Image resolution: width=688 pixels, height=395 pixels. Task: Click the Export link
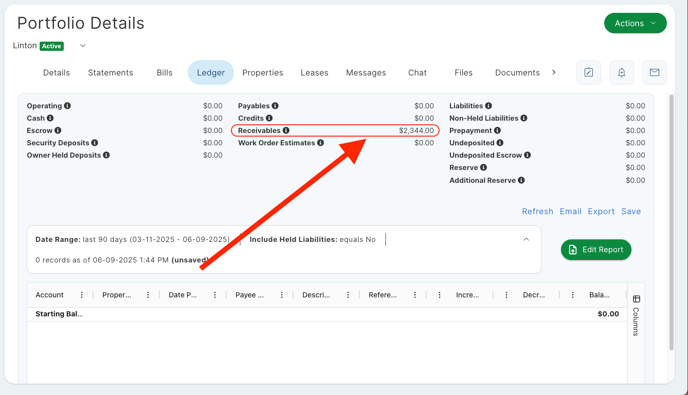(601, 212)
